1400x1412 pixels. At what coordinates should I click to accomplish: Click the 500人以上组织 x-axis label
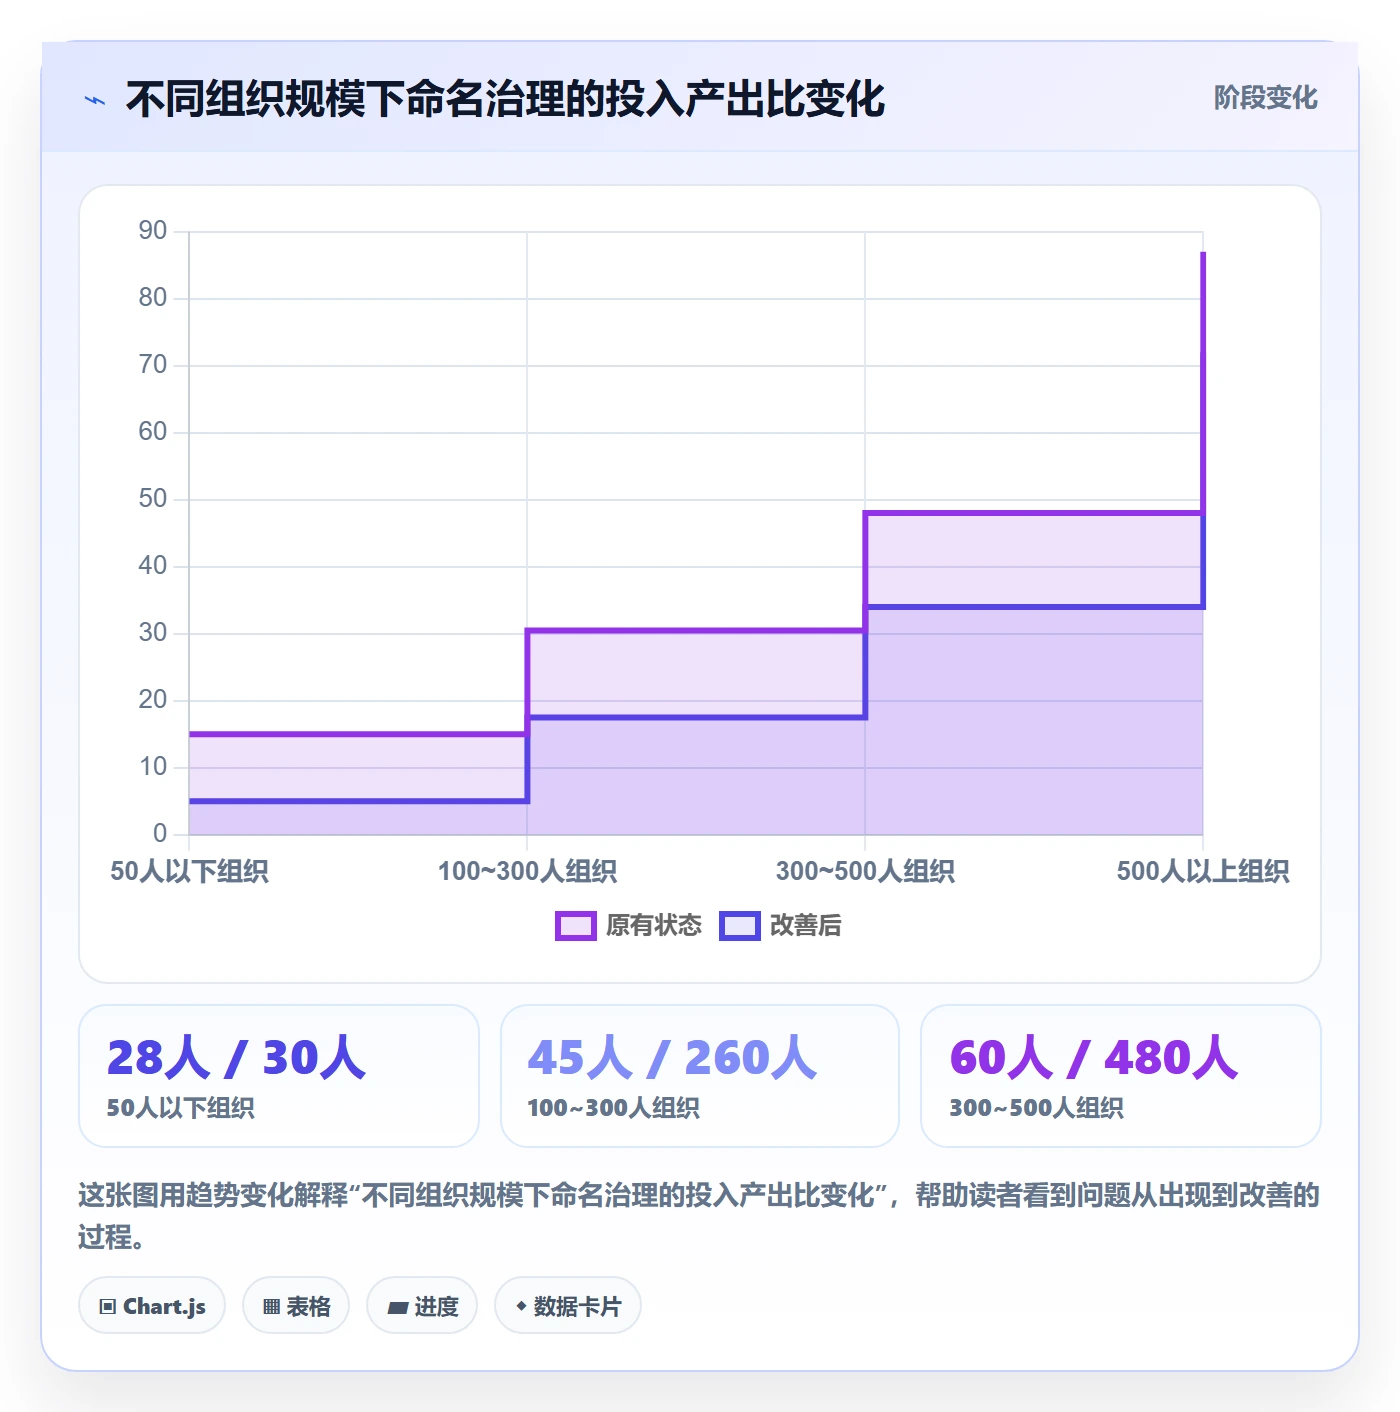(1203, 872)
